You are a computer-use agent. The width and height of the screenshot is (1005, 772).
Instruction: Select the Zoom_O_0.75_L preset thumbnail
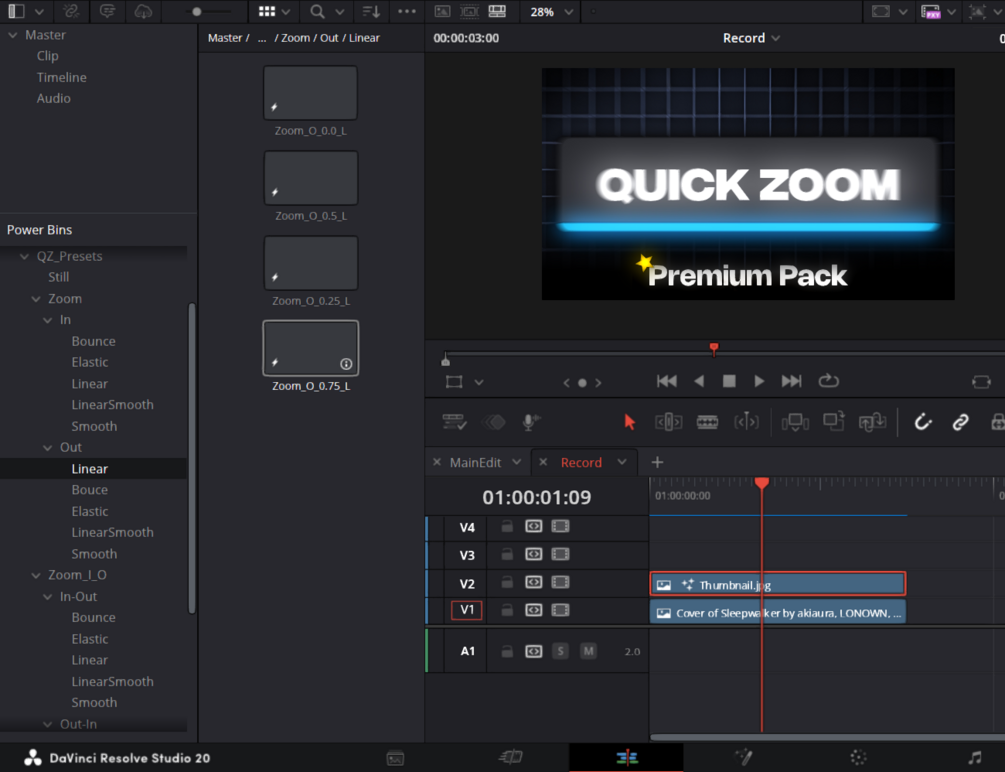tap(311, 348)
